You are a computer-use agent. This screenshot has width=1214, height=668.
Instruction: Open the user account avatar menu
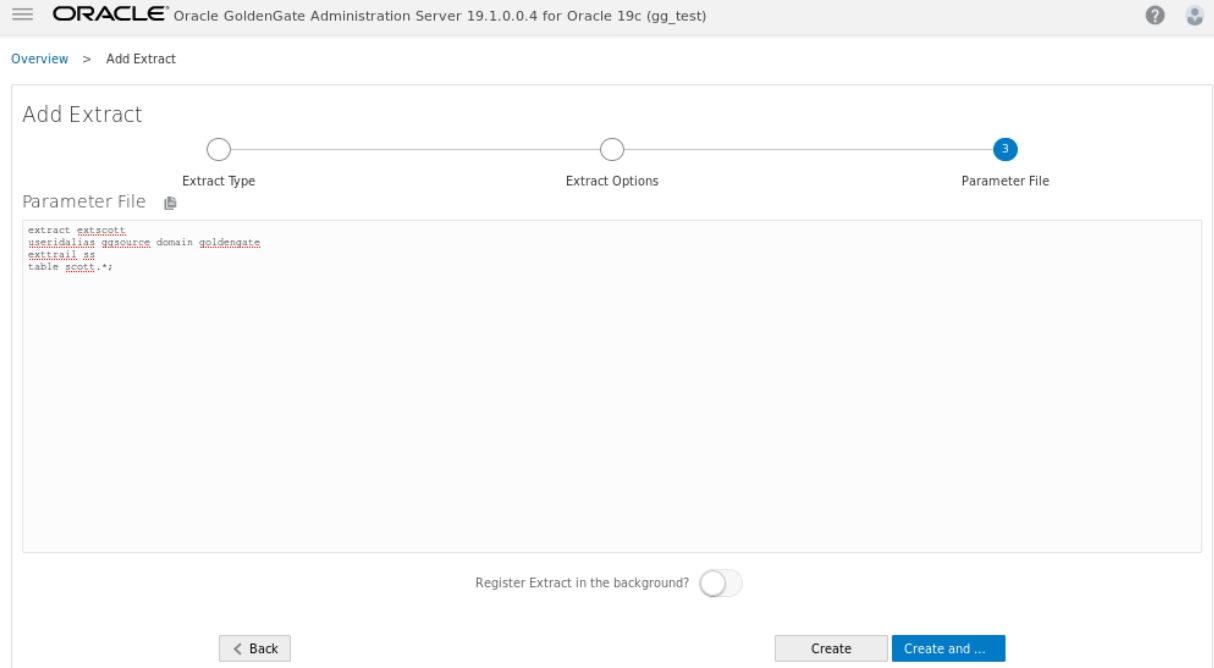[x=1194, y=15]
